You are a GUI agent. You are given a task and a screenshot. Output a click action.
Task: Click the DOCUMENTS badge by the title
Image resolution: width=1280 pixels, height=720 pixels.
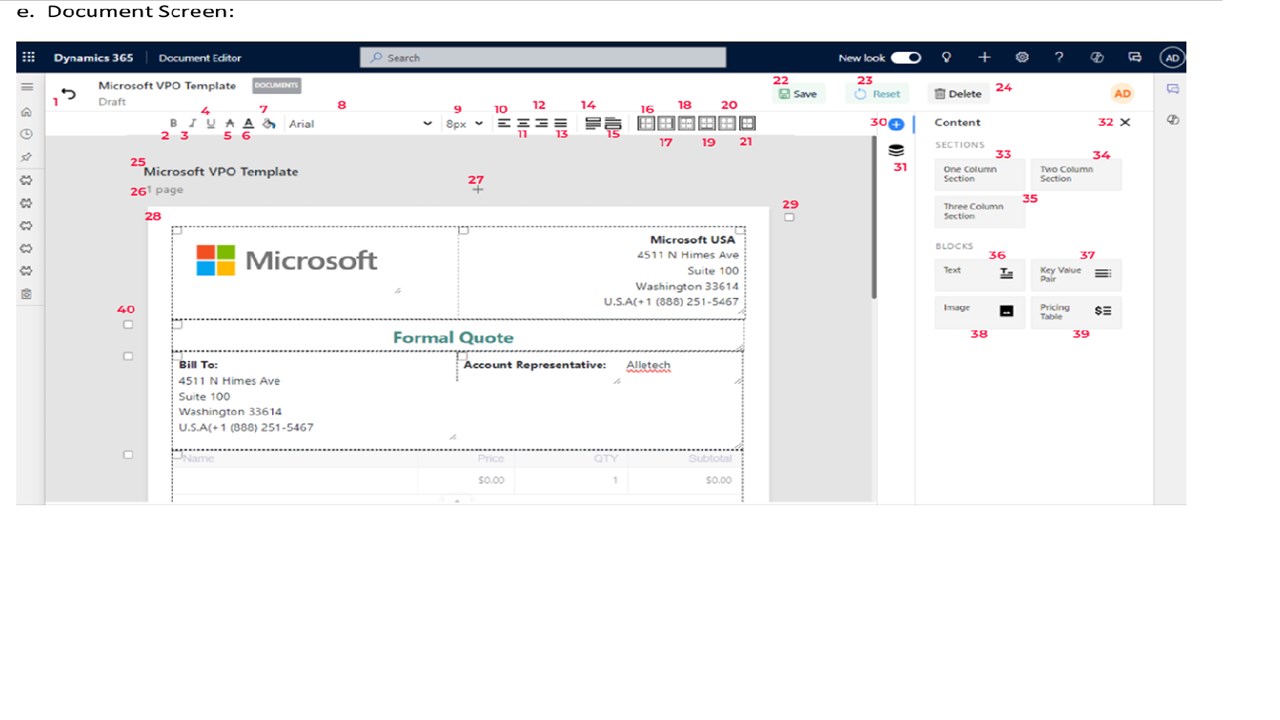point(277,85)
